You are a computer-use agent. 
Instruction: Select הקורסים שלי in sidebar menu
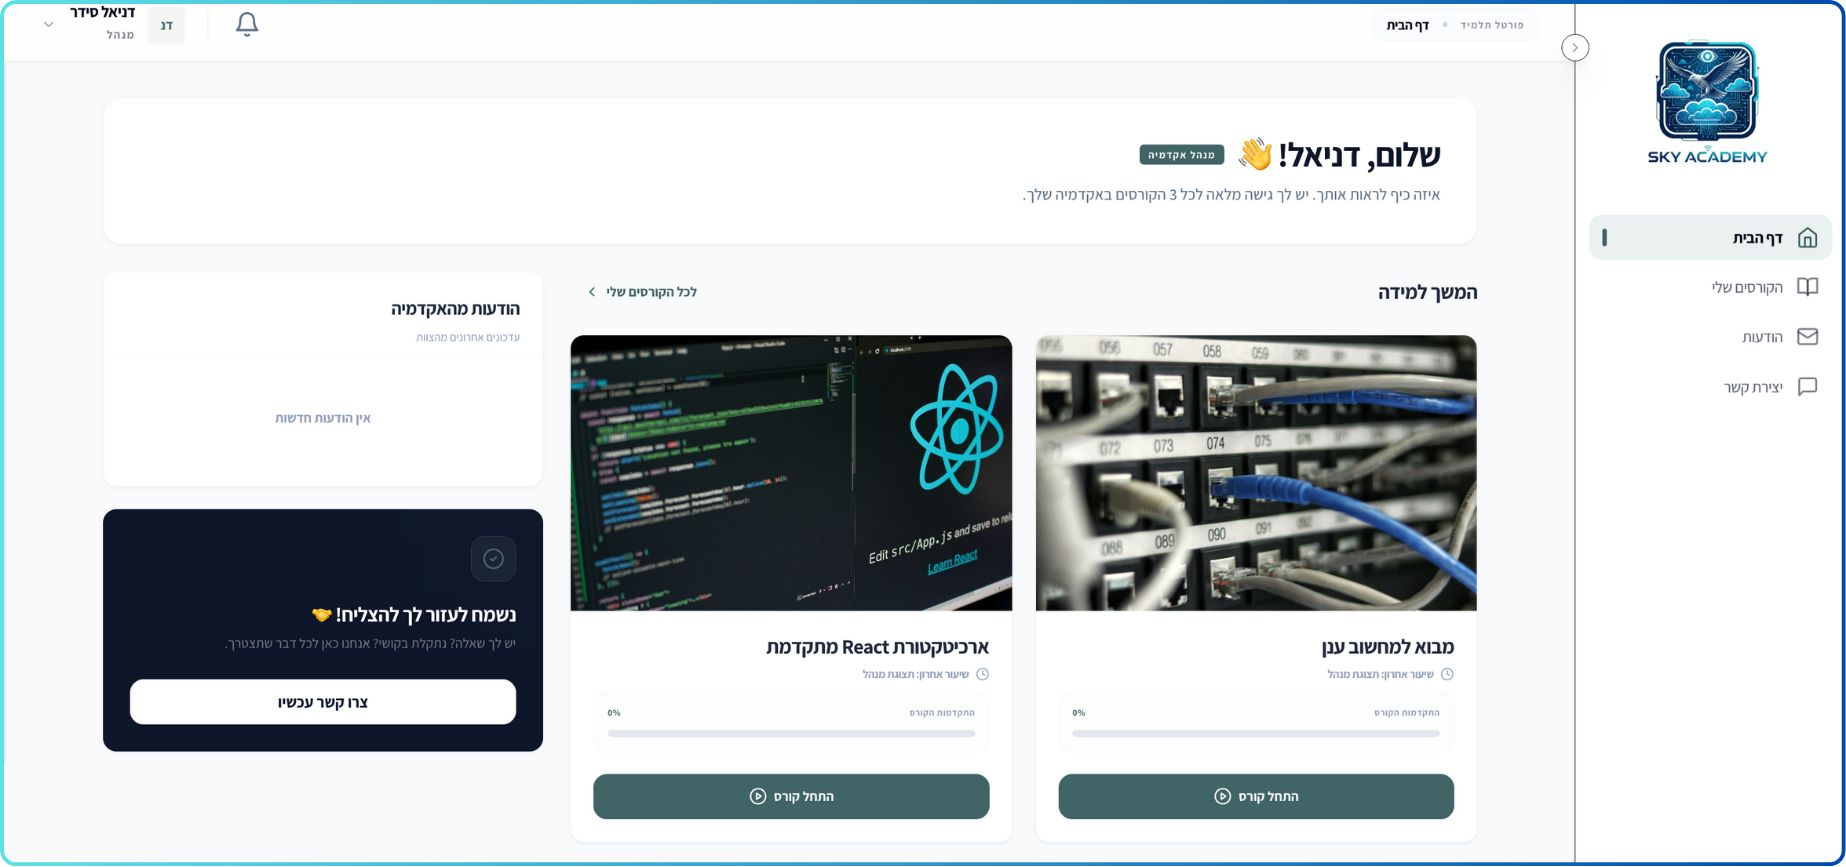(x=1746, y=288)
